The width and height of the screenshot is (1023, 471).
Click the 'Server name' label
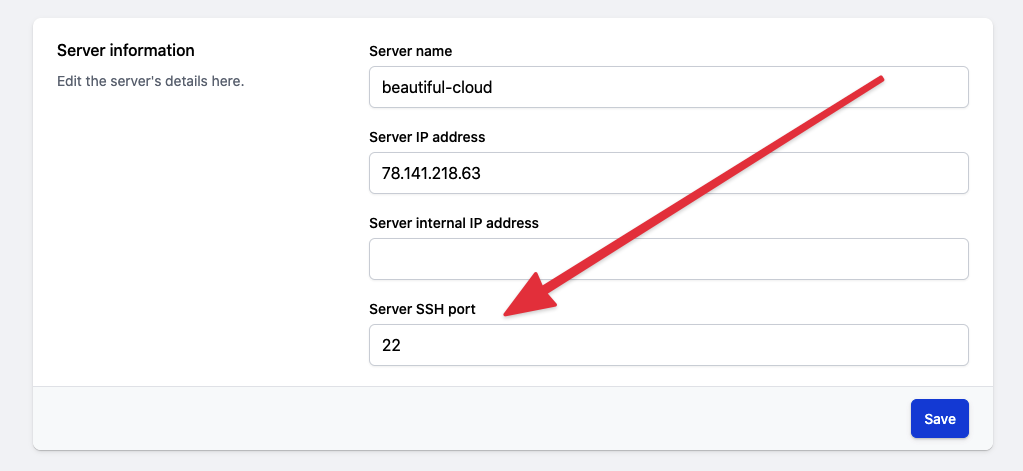(x=410, y=51)
